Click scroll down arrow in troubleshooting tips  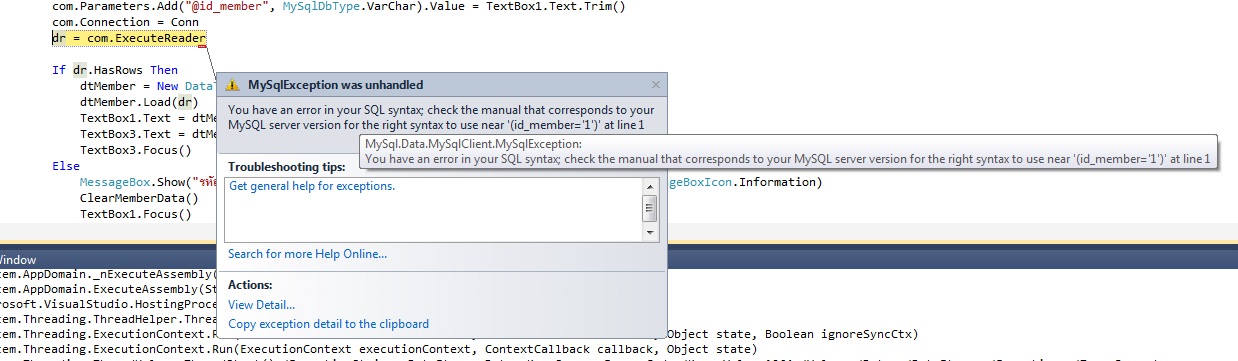tap(650, 233)
